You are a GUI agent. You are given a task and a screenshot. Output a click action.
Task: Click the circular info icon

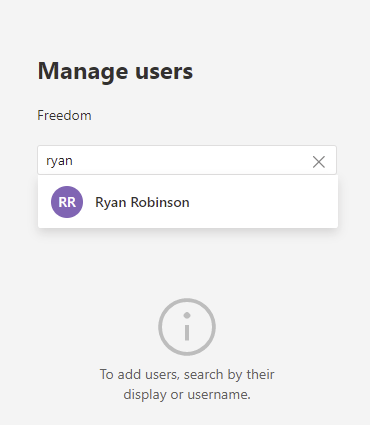[187, 327]
